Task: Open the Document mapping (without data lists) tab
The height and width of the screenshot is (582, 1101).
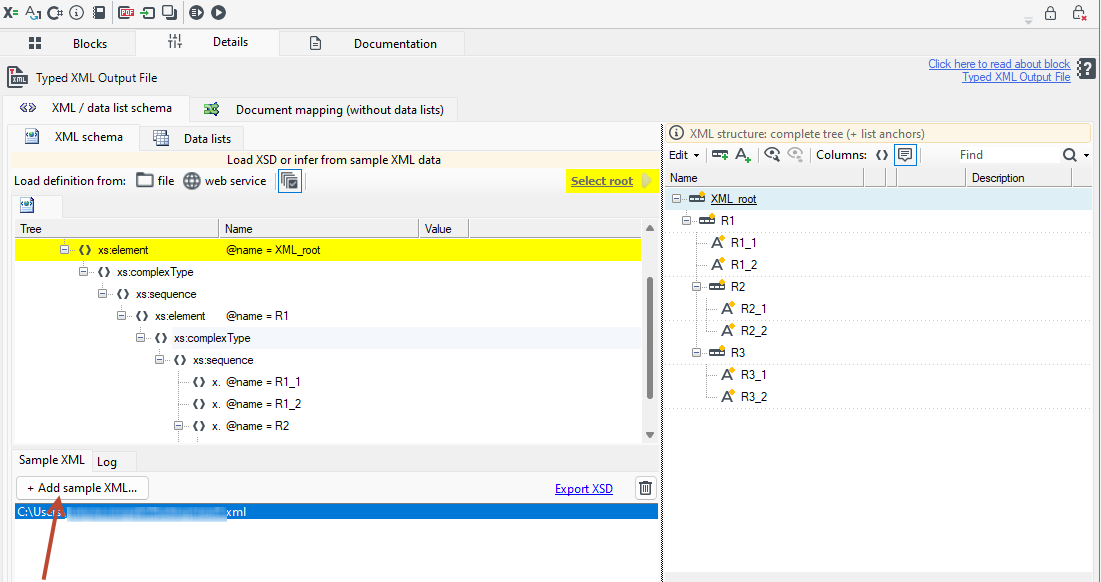Action: [324, 110]
